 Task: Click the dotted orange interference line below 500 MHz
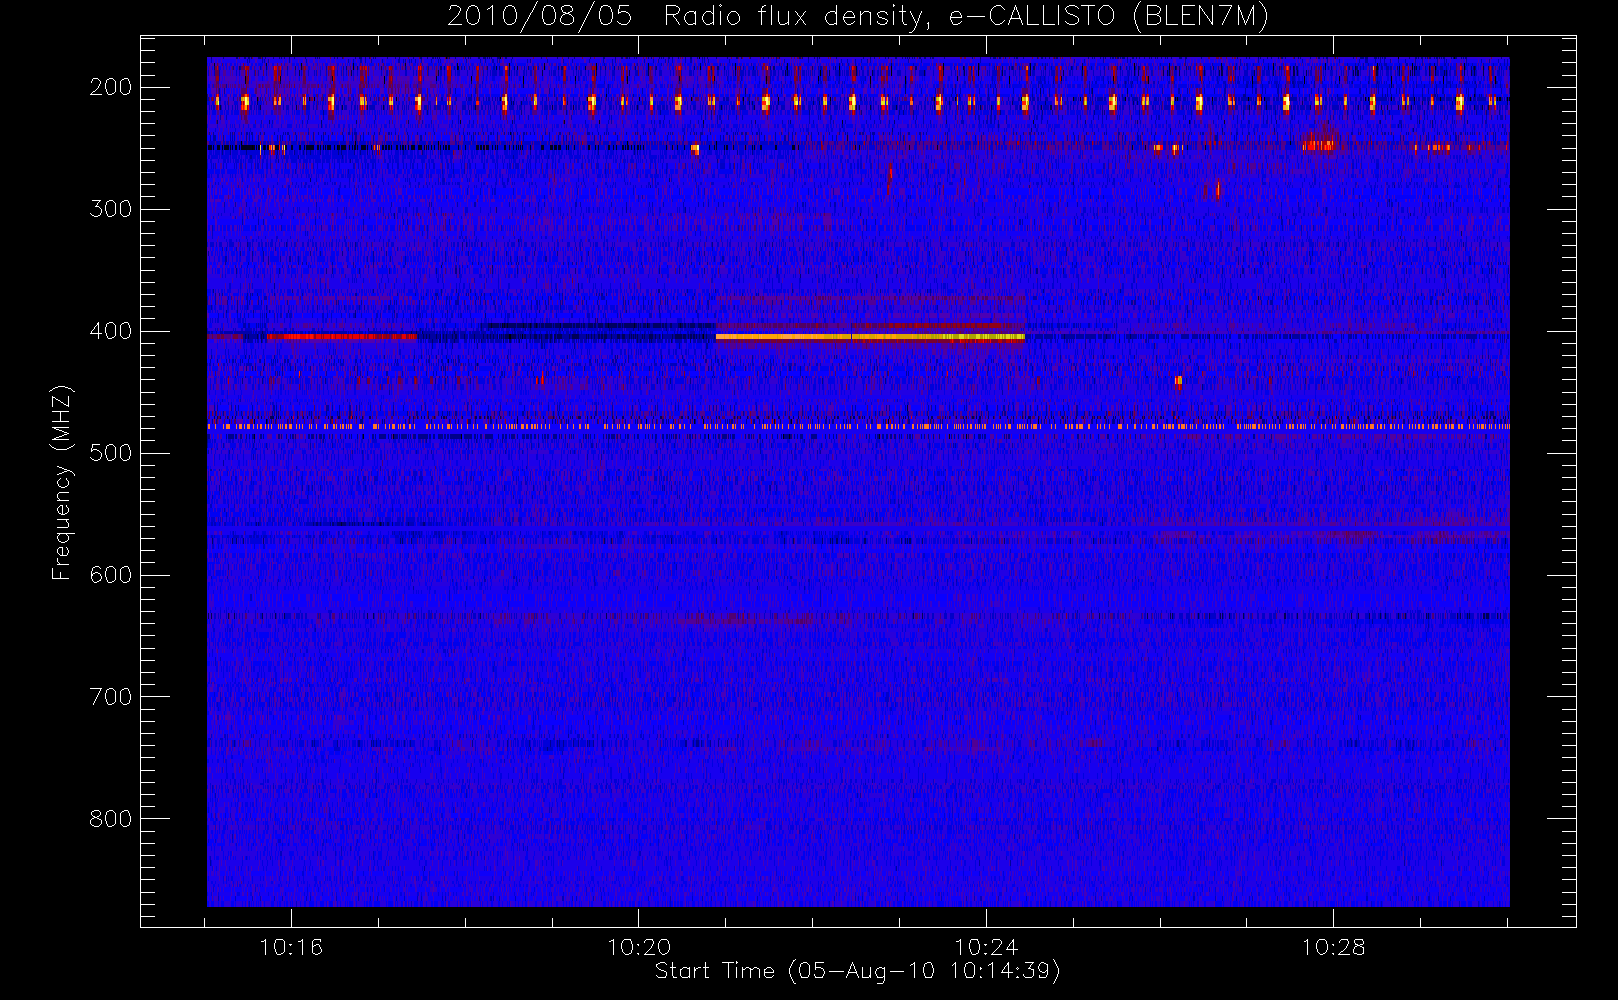point(858,426)
